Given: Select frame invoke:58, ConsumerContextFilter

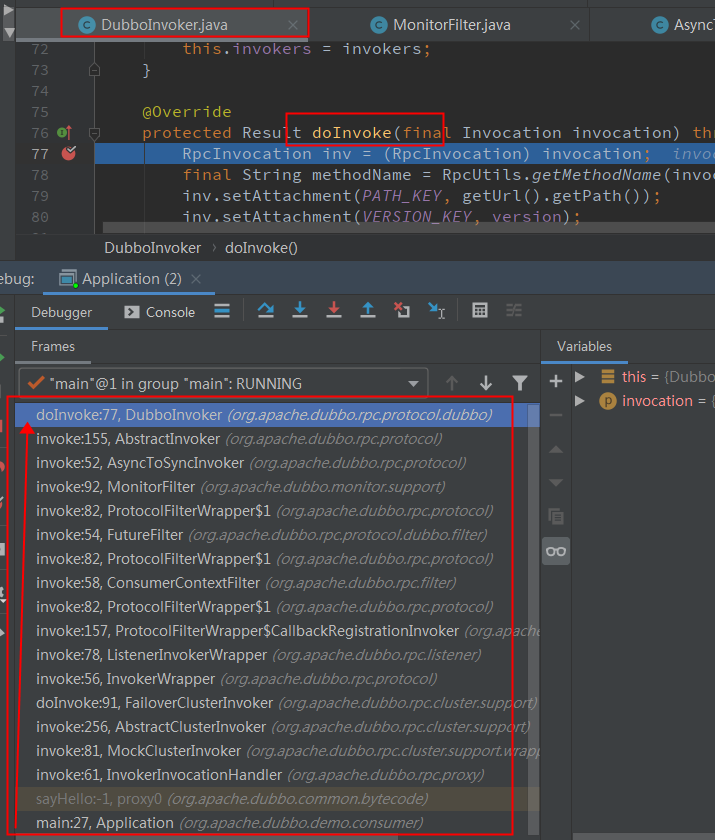Looking at the screenshot, I should click(271, 583).
